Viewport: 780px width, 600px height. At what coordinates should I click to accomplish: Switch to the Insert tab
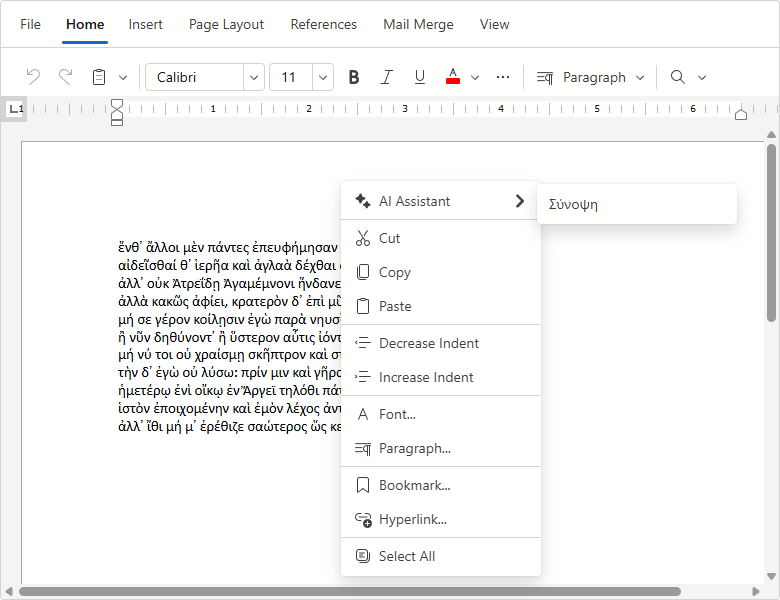click(145, 24)
